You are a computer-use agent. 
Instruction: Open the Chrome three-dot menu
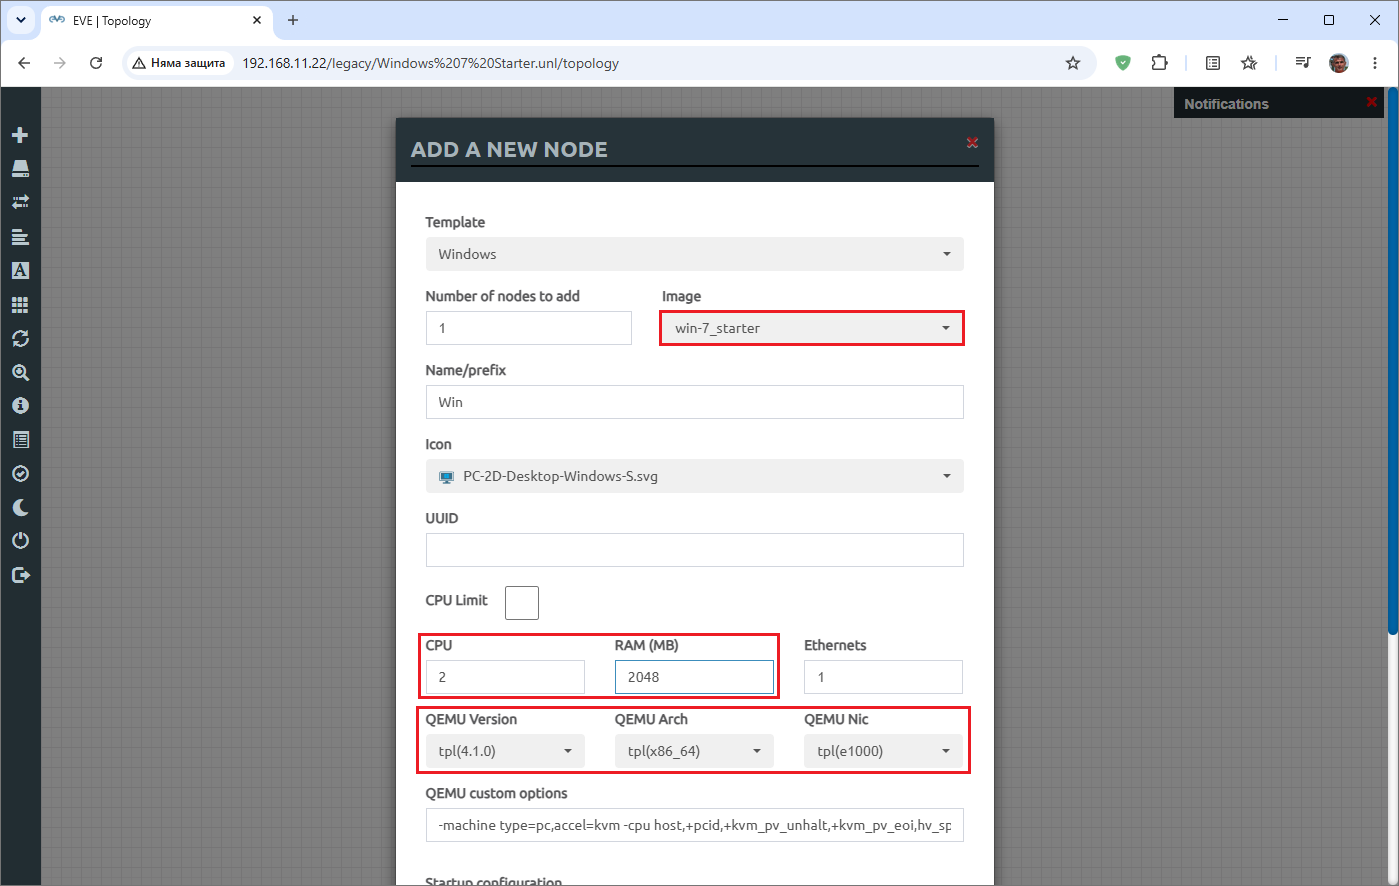(1375, 63)
